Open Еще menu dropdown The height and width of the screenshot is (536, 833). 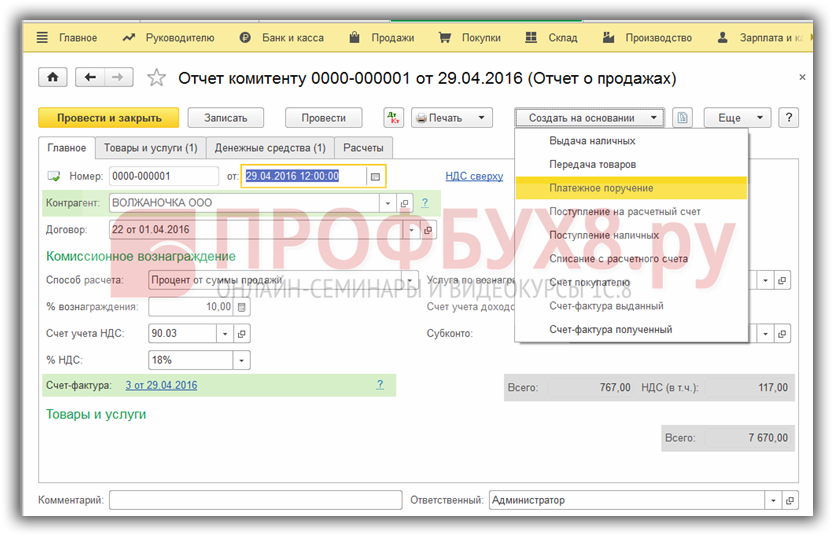737,118
